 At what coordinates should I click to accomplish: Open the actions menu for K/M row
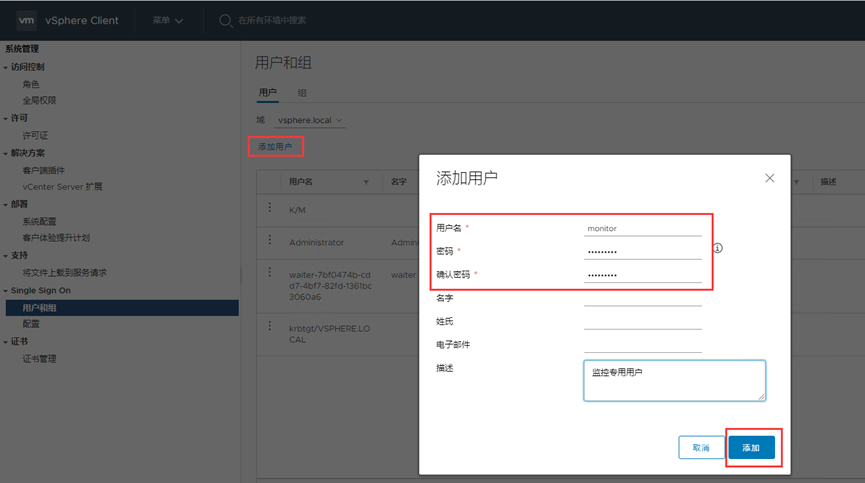coord(270,207)
